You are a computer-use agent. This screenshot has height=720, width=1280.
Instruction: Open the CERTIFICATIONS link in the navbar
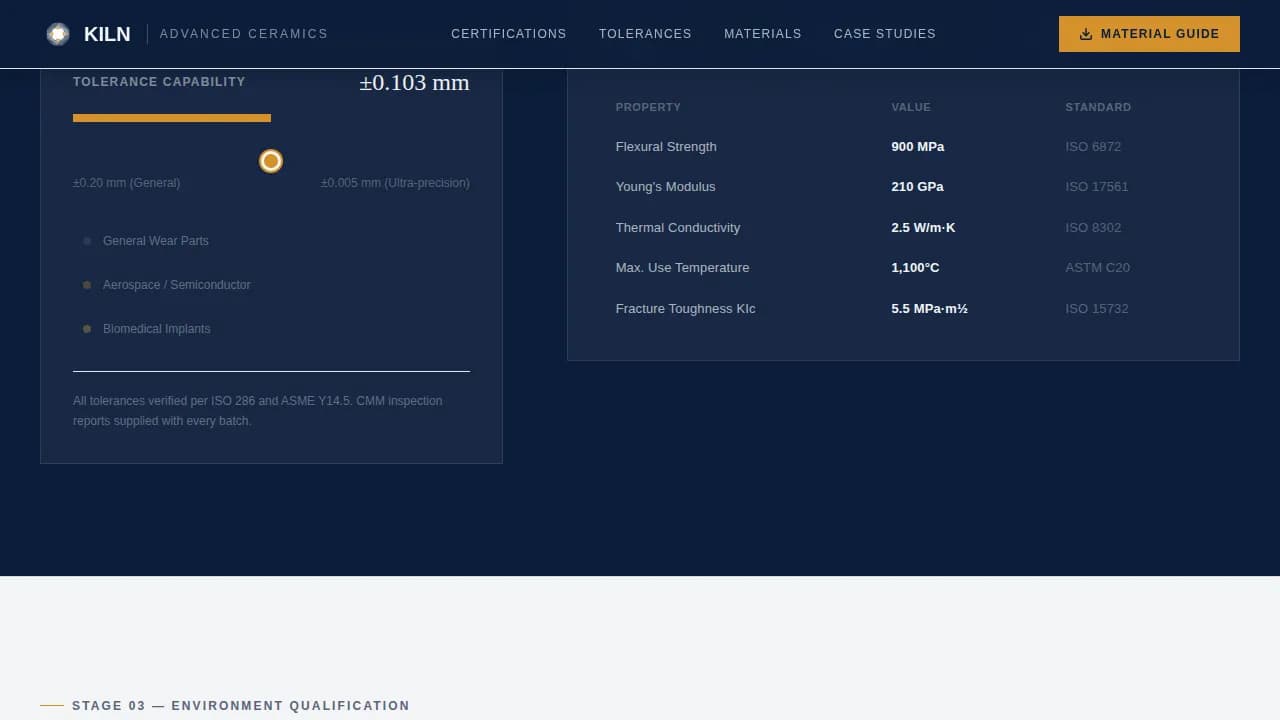coord(509,33)
